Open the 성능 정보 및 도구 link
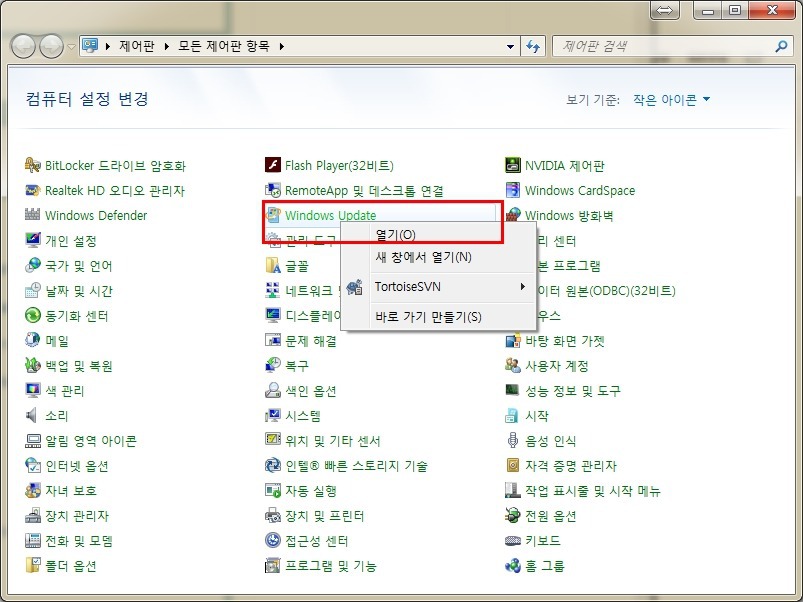 tap(573, 390)
